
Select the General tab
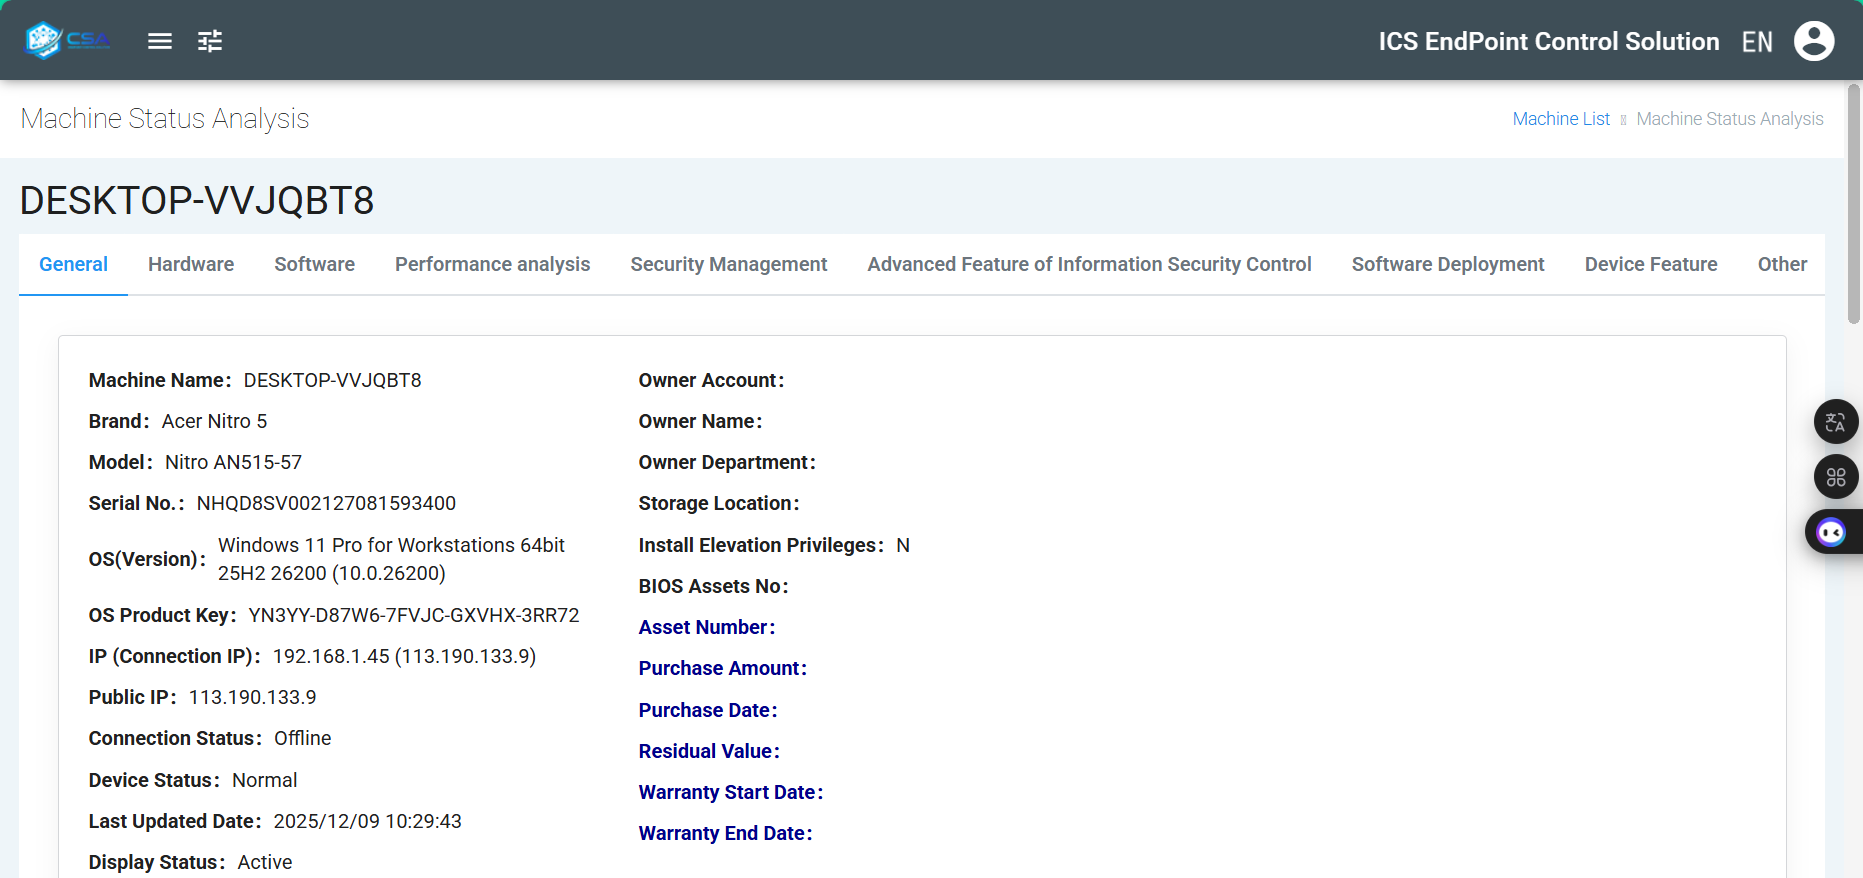[73, 264]
